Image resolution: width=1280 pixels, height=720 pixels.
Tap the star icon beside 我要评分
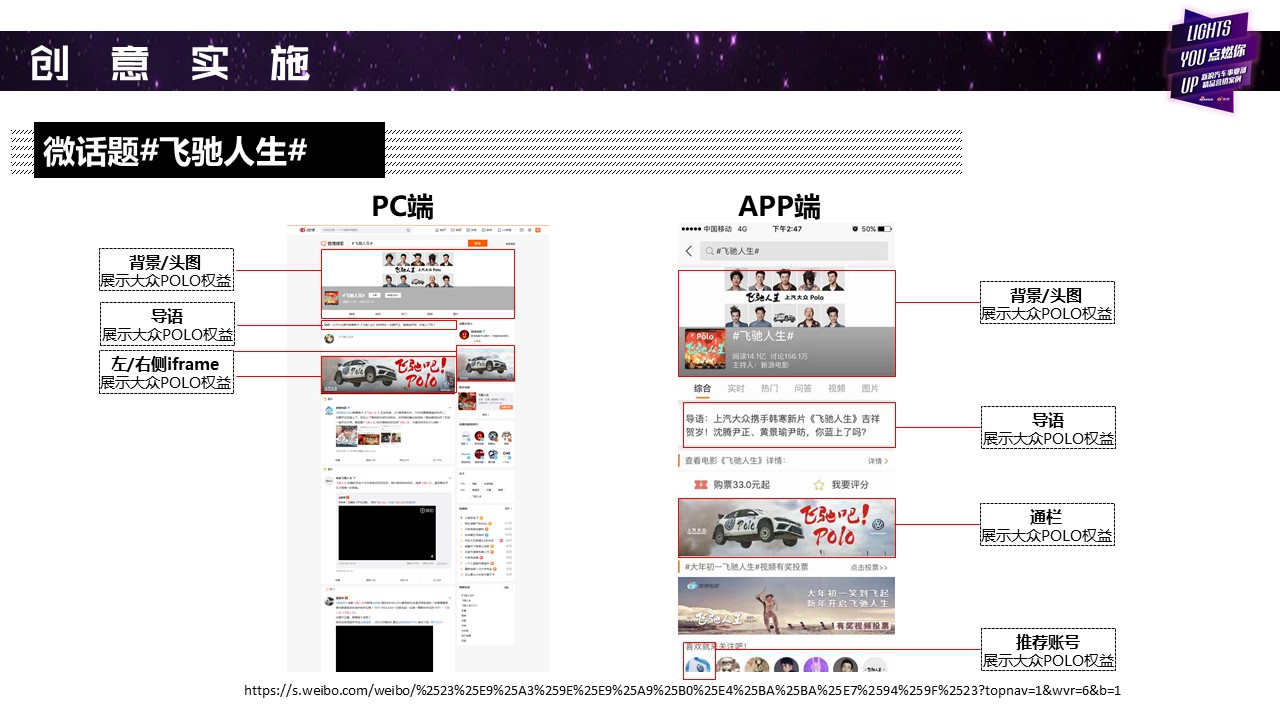click(819, 484)
